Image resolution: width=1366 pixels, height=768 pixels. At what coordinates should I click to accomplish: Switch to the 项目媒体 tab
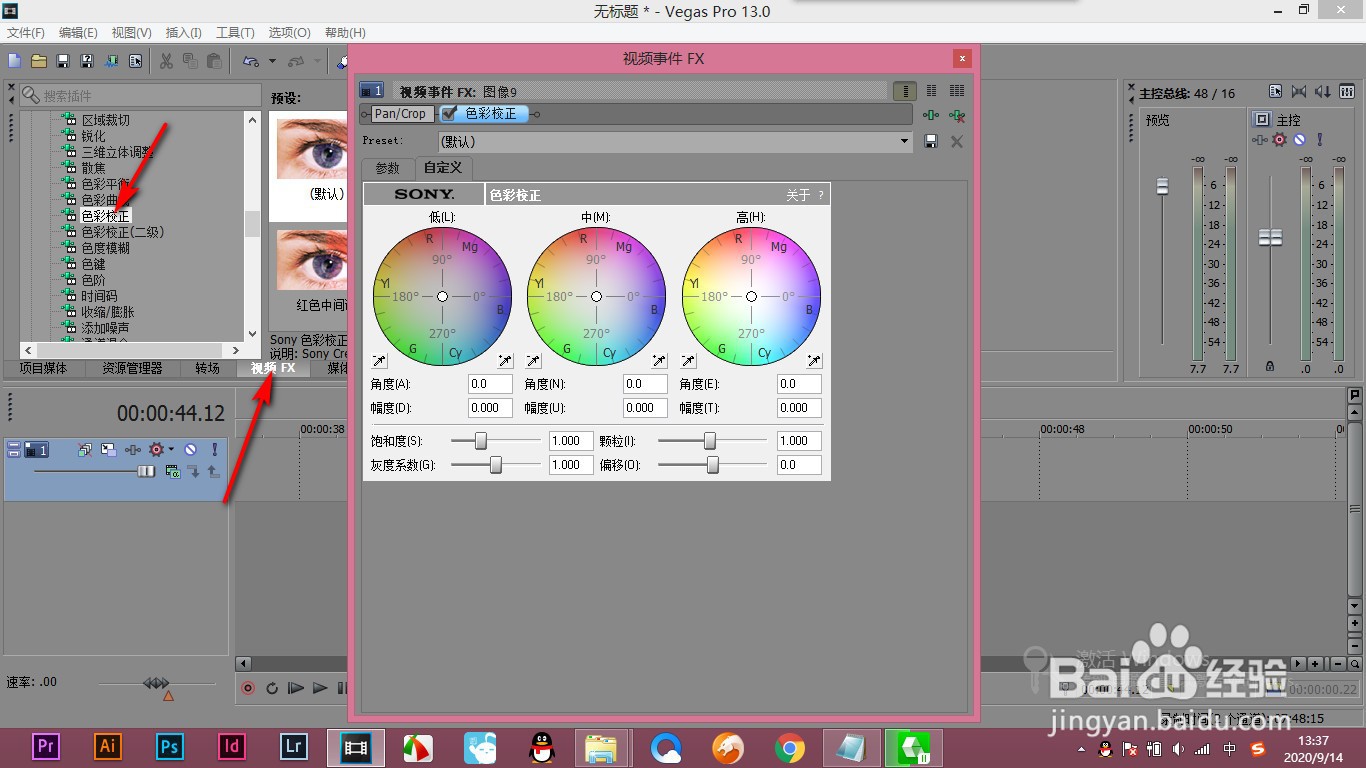click(43, 368)
